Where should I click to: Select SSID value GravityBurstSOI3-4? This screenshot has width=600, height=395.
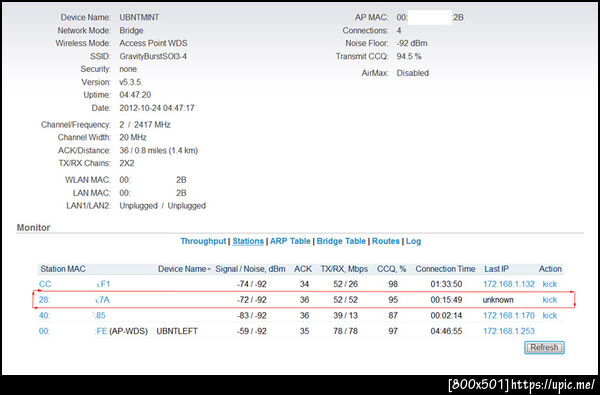[x=153, y=56]
